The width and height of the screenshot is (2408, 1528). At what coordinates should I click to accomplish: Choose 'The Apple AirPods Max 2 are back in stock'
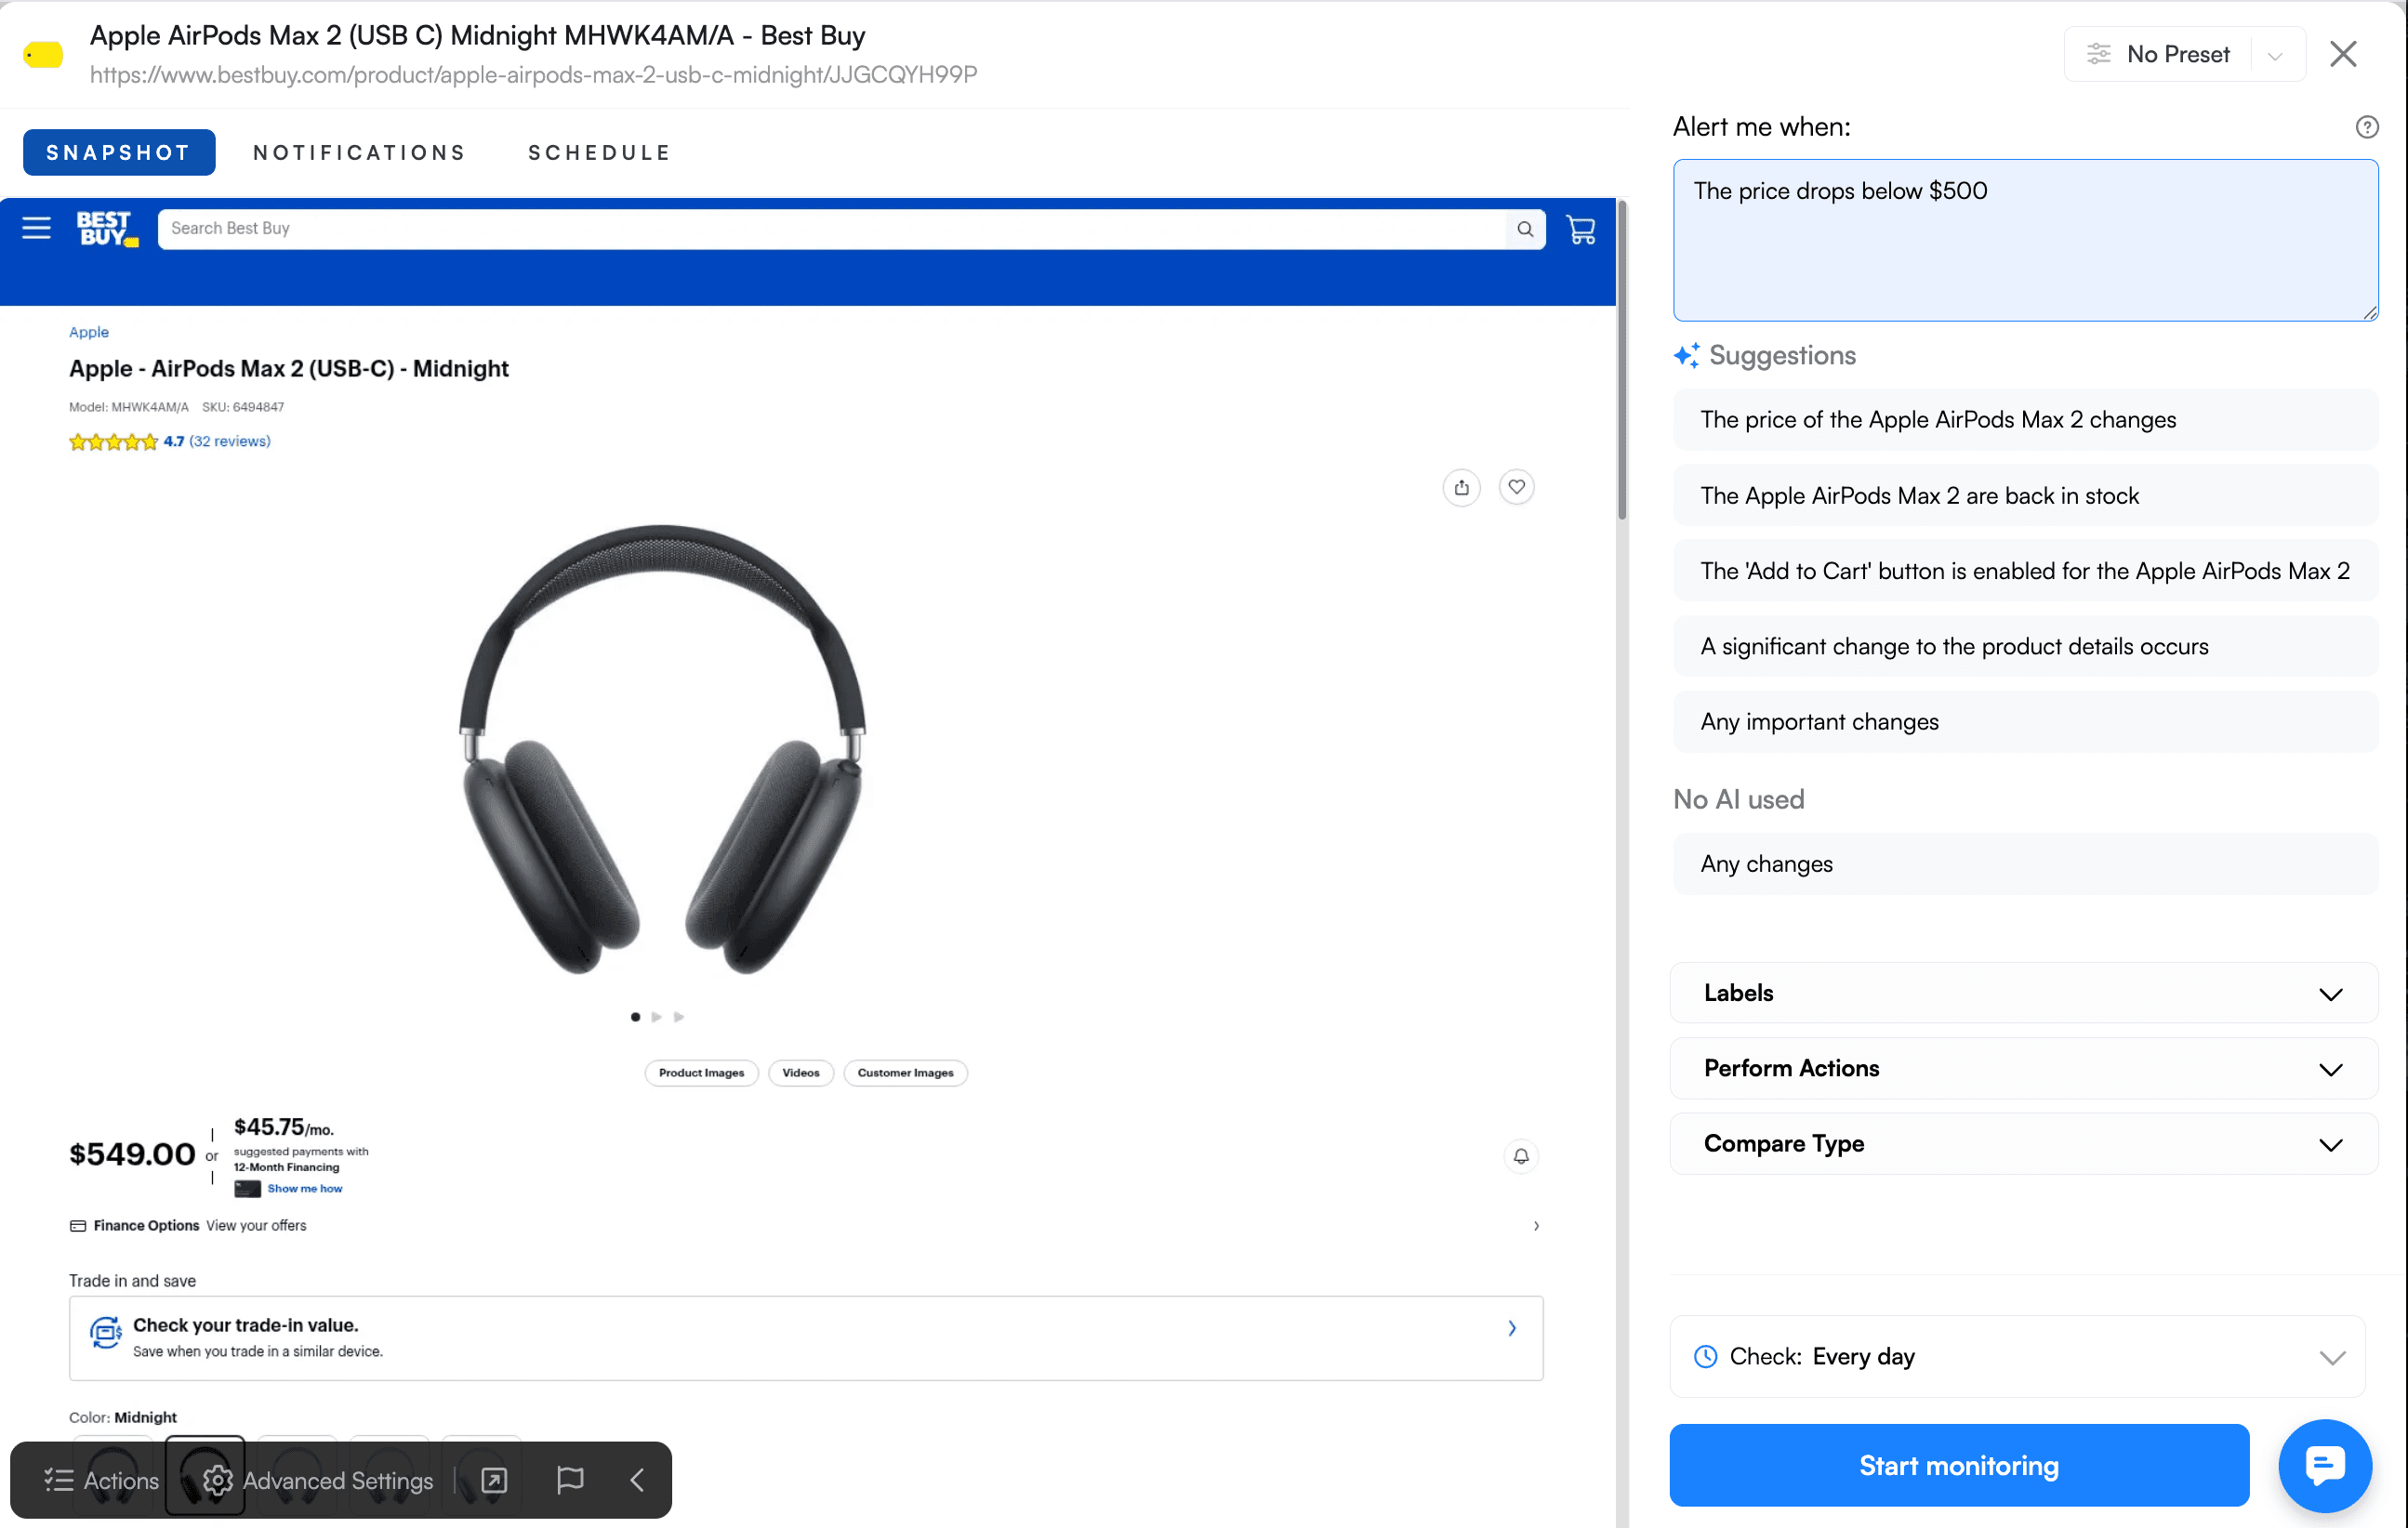(2025, 496)
